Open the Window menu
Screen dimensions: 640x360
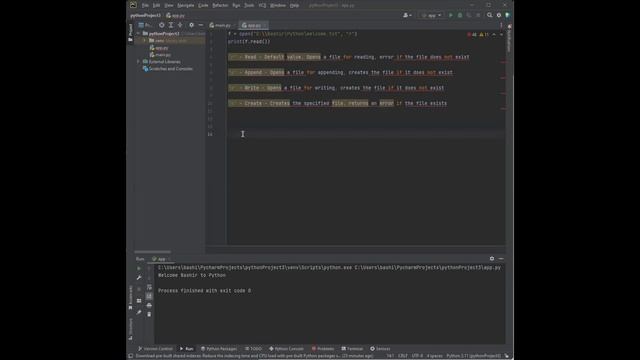tap(278, 5)
